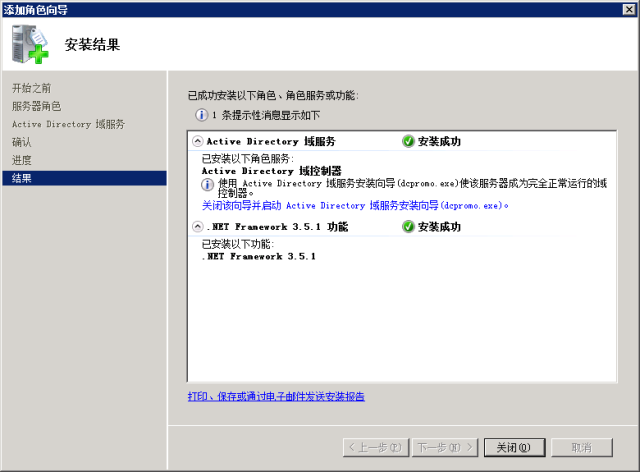Click .NET Framework 3.5.1 installed feature text
Image resolution: width=640 pixels, height=472 pixels.
[258, 256]
